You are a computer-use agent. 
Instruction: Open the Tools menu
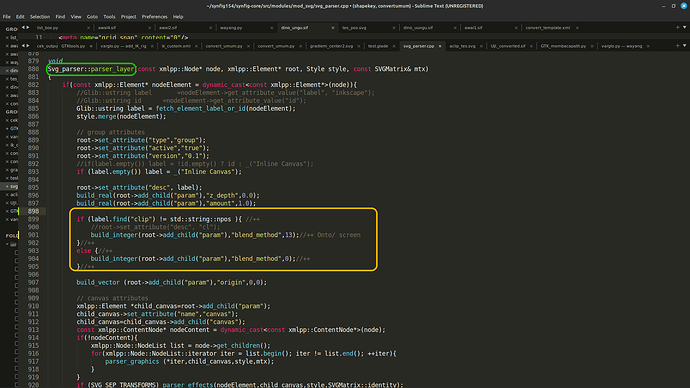(x=109, y=17)
